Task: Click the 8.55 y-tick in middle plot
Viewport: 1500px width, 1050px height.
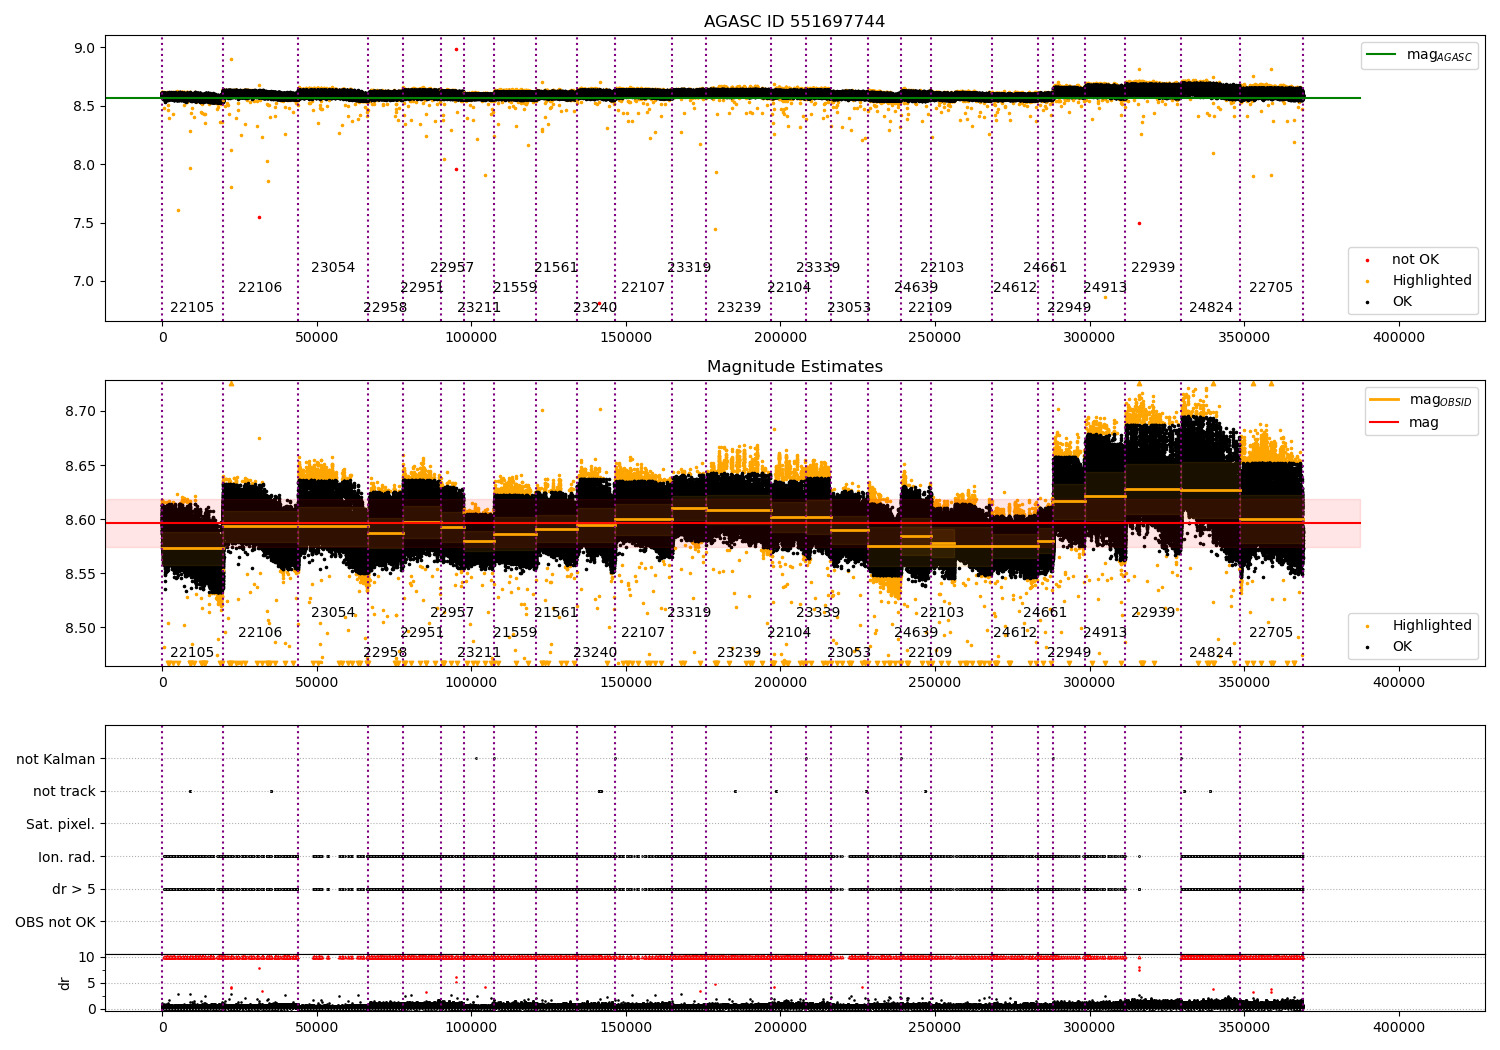Action: [79, 574]
